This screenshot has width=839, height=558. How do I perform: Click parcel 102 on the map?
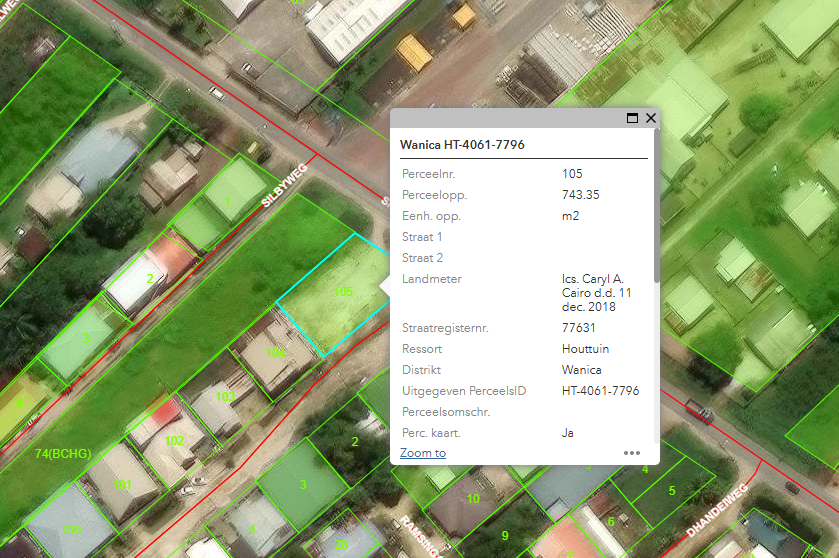pos(174,439)
